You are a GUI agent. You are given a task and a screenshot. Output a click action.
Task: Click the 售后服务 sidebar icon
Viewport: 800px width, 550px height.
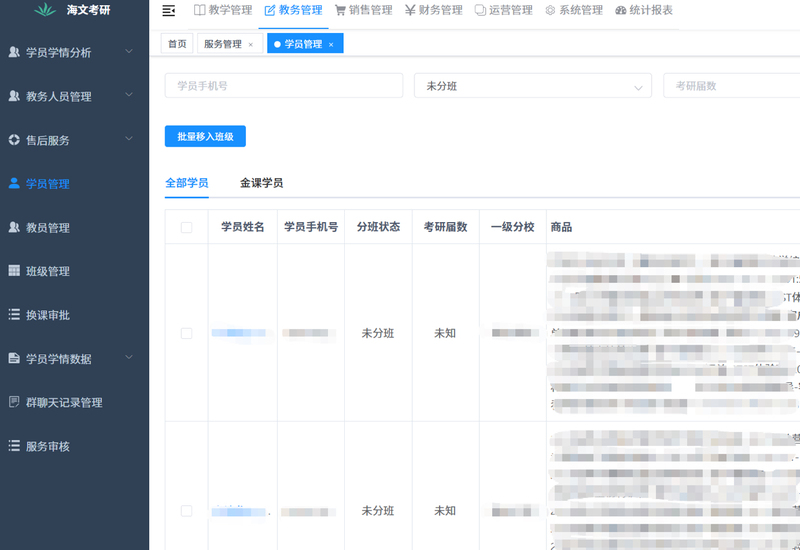[14, 140]
